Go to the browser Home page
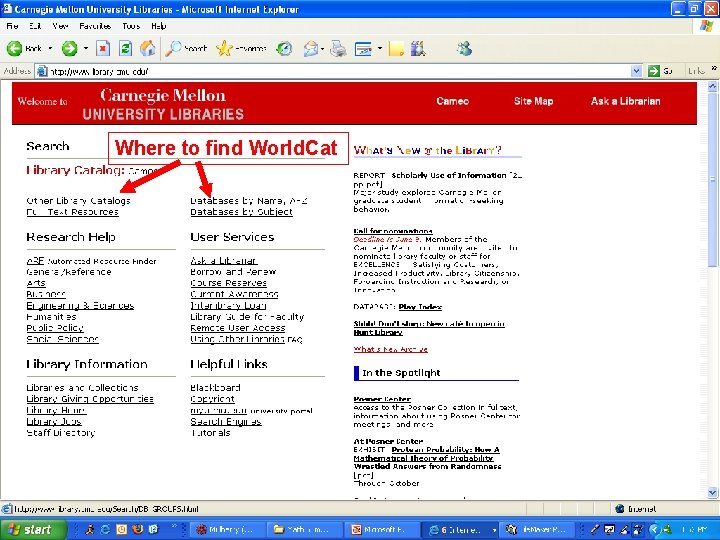720x540 pixels. tap(147, 48)
